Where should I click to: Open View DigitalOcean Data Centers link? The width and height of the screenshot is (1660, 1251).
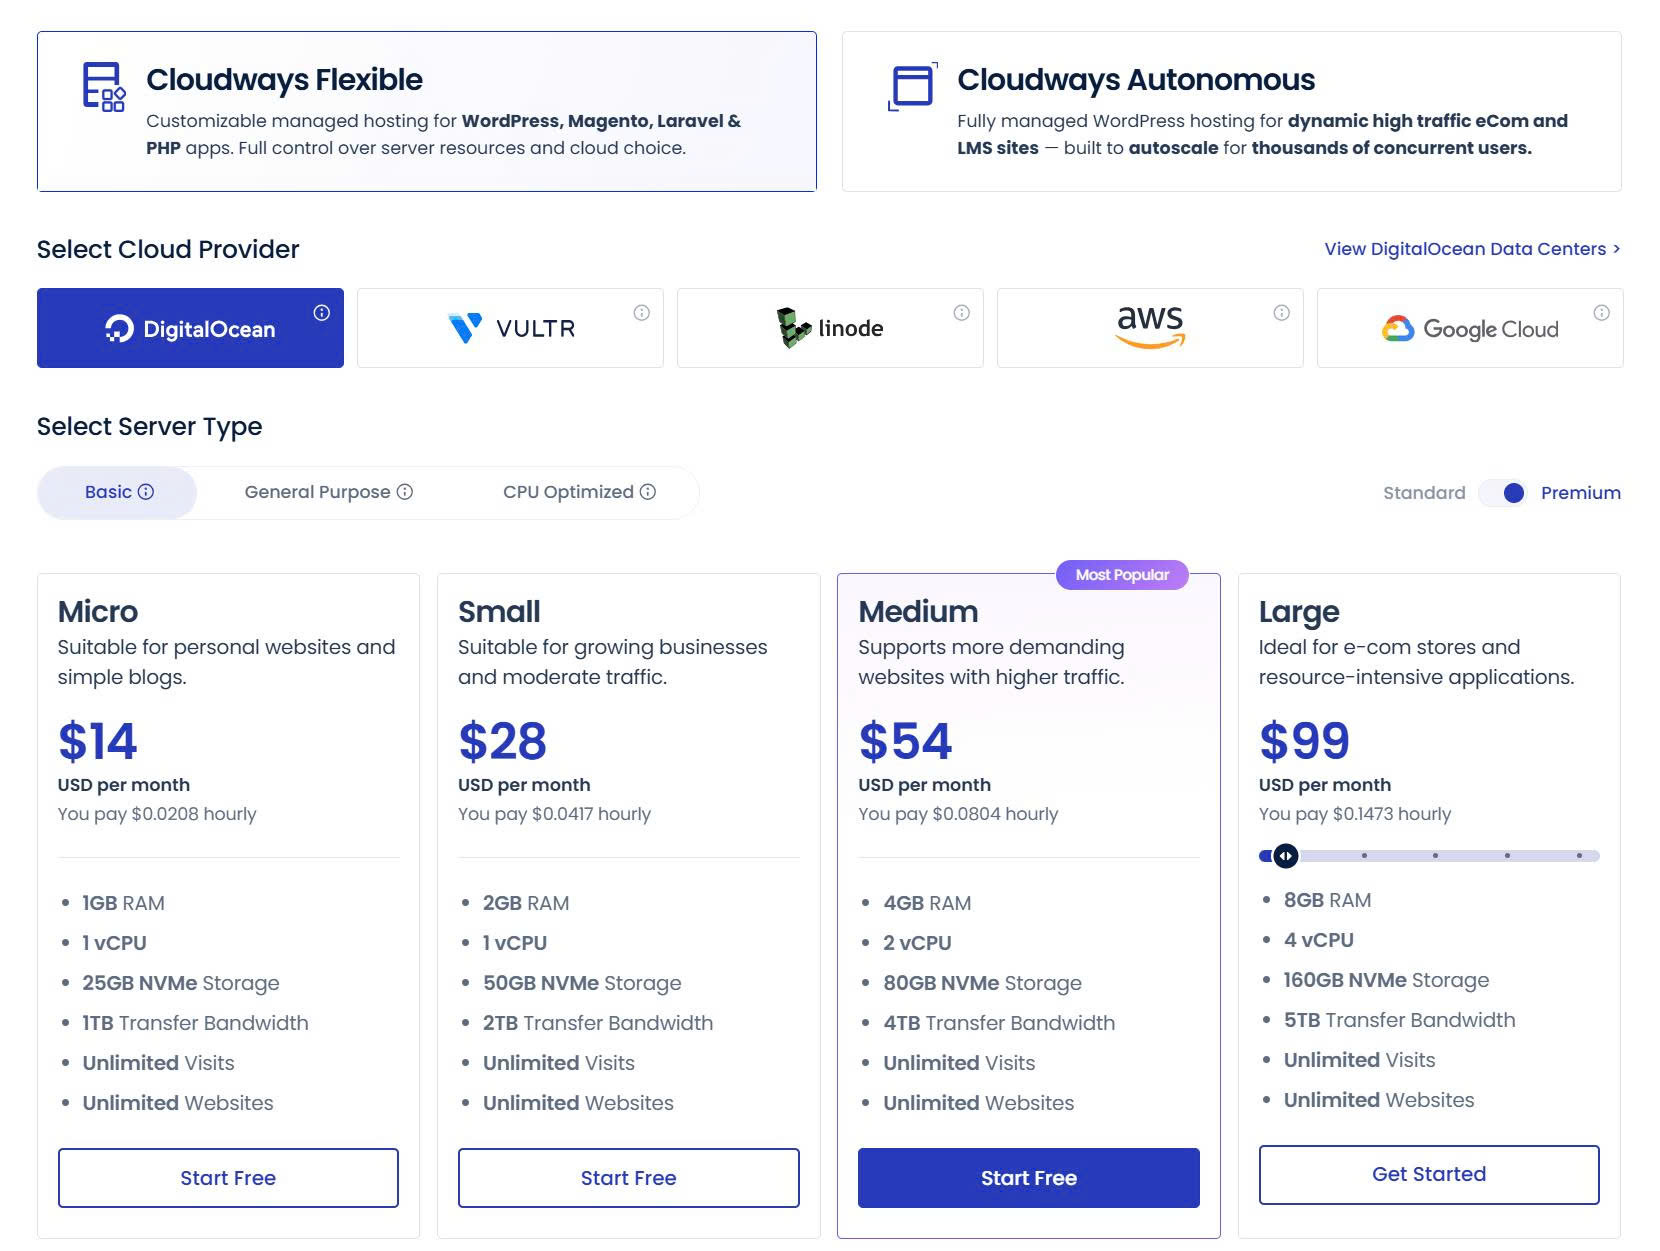pyautogui.click(x=1471, y=249)
